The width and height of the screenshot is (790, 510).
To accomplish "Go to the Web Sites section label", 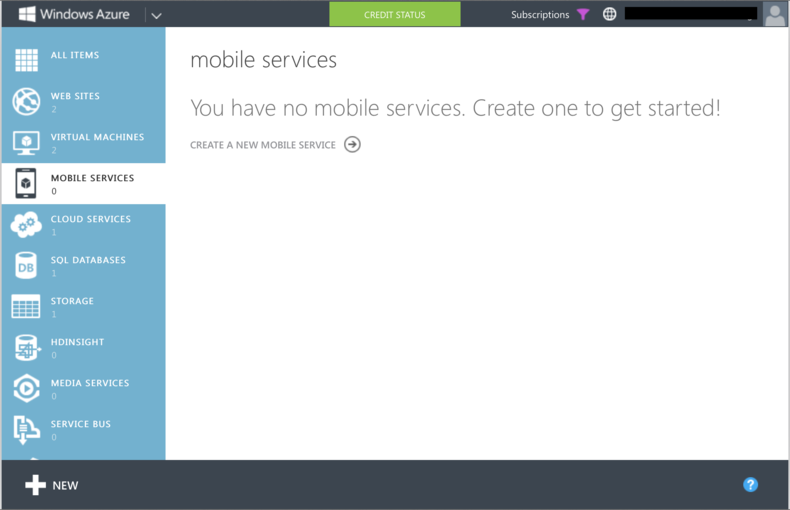I will [x=75, y=96].
